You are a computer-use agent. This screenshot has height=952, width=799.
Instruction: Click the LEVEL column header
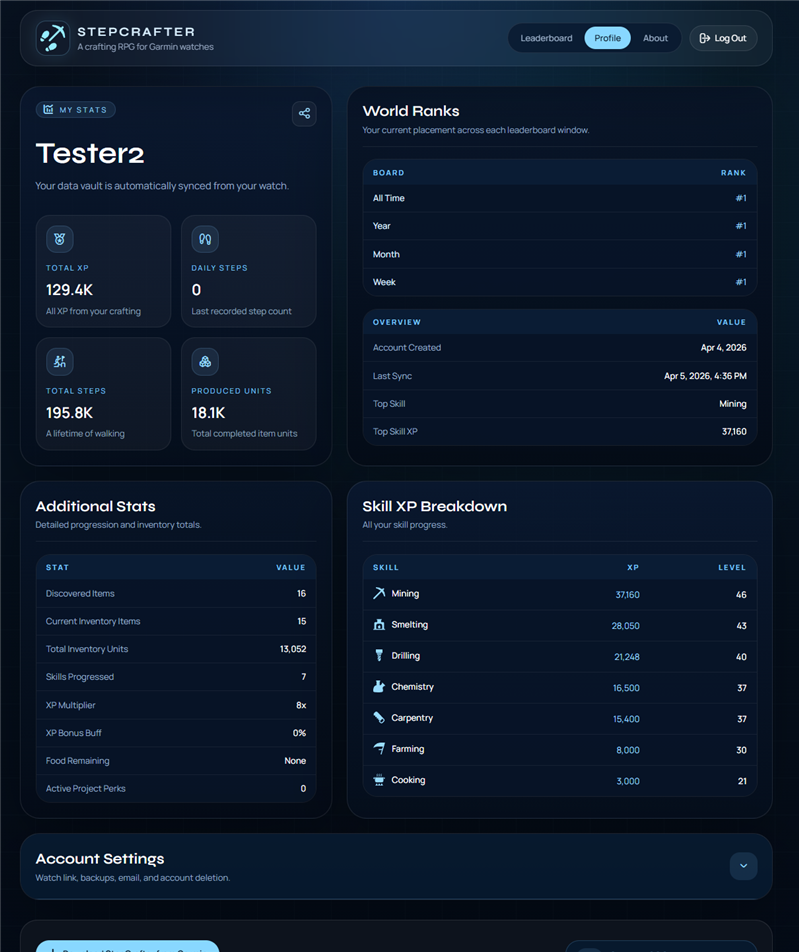click(x=732, y=568)
